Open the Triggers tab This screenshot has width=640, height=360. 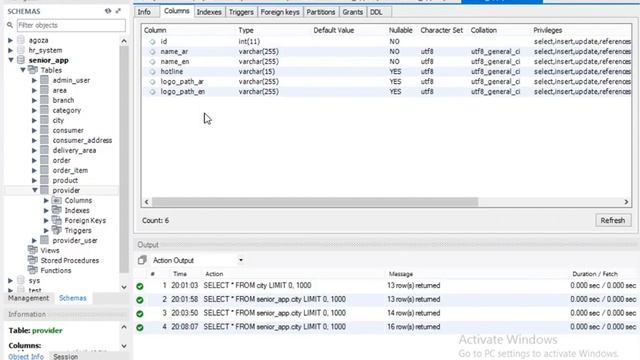(x=241, y=12)
